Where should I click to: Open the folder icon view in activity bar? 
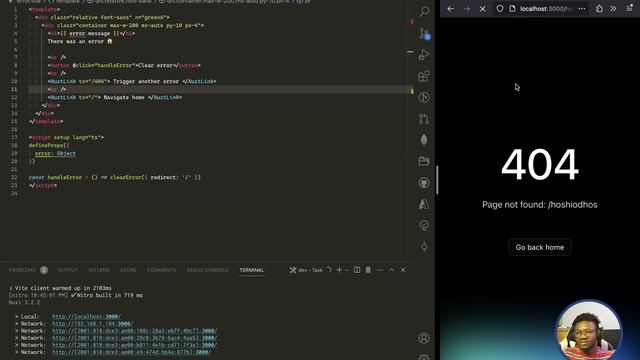tap(424, 161)
